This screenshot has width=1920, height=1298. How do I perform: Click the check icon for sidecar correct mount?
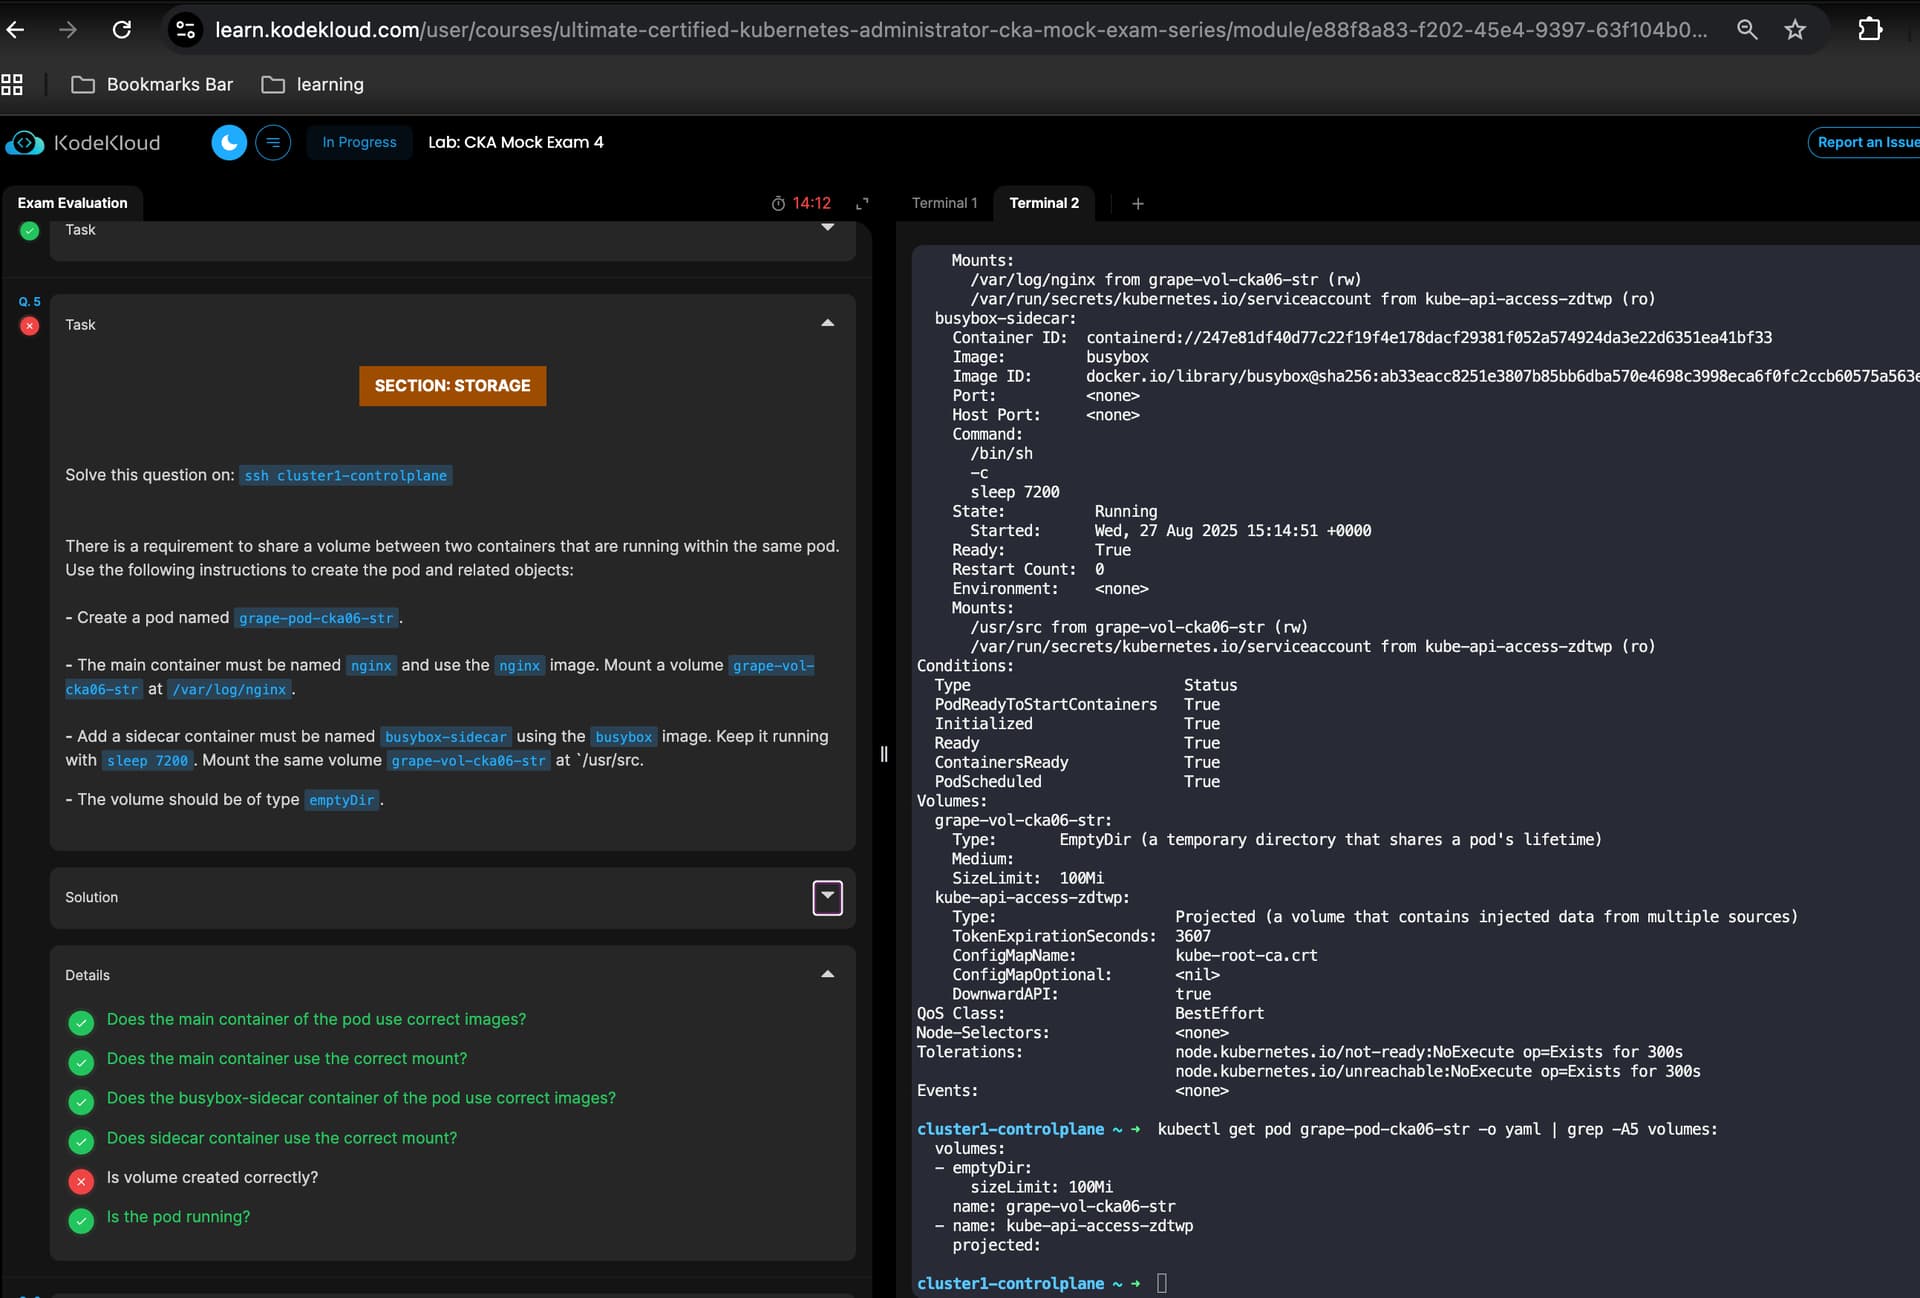(x=81, y=1141)
